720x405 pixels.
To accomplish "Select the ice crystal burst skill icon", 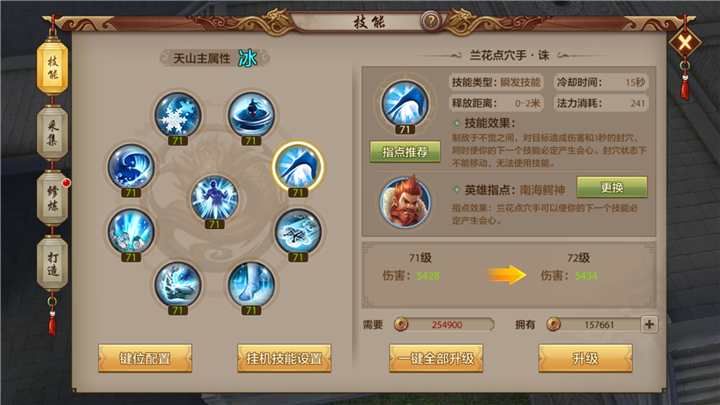I will (131, 231).
